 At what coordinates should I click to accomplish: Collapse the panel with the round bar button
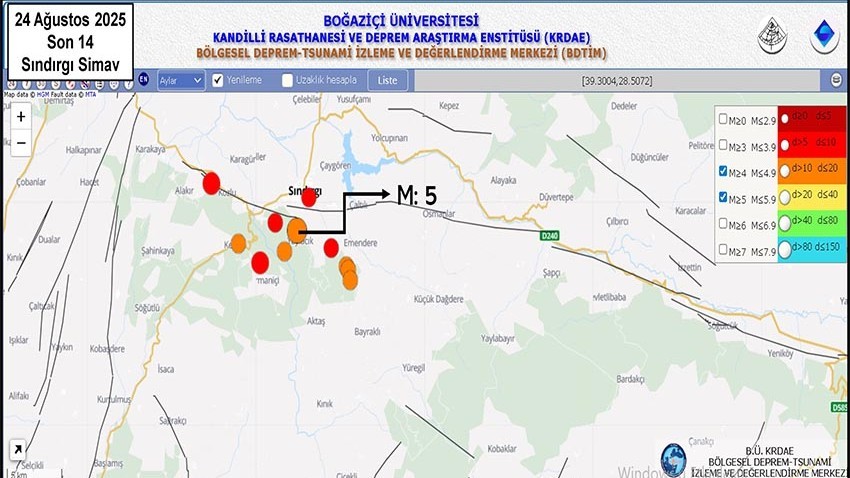pos(836,80)
